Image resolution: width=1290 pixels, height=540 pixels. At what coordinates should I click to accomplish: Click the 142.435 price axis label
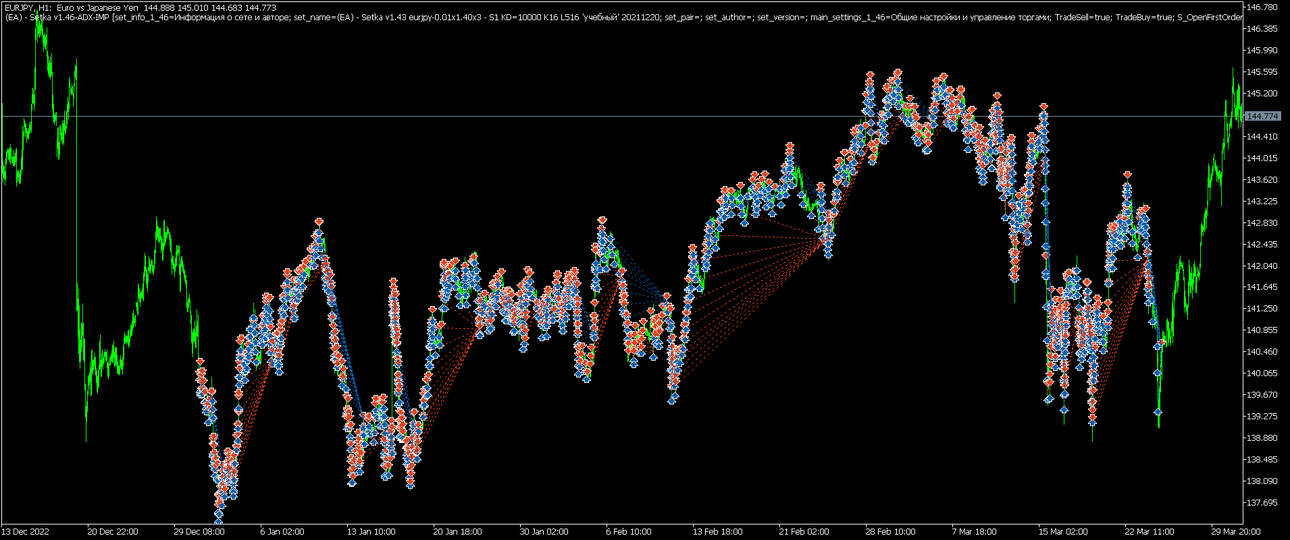coord(1264,245)
